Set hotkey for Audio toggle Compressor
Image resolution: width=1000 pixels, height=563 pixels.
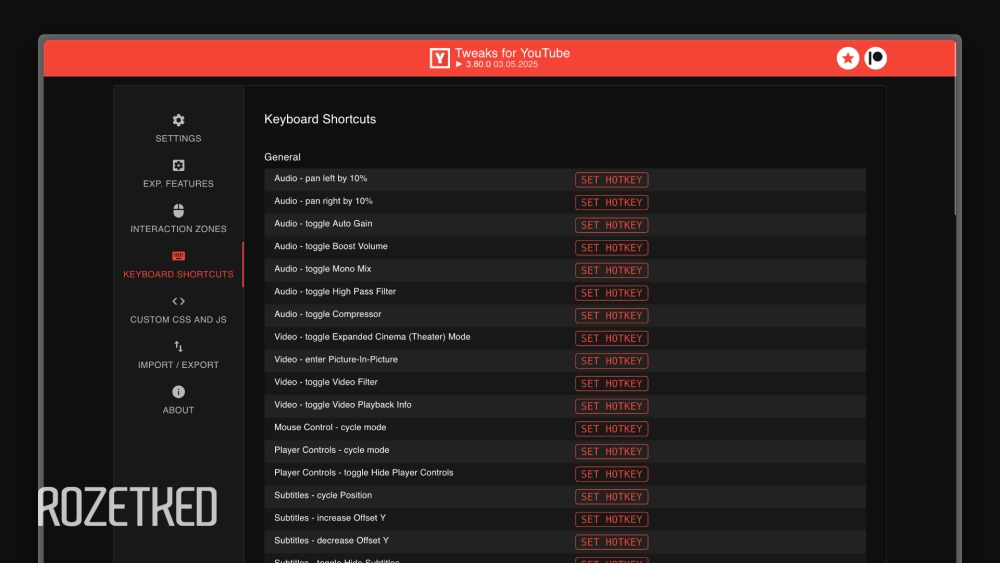point(611,316)
